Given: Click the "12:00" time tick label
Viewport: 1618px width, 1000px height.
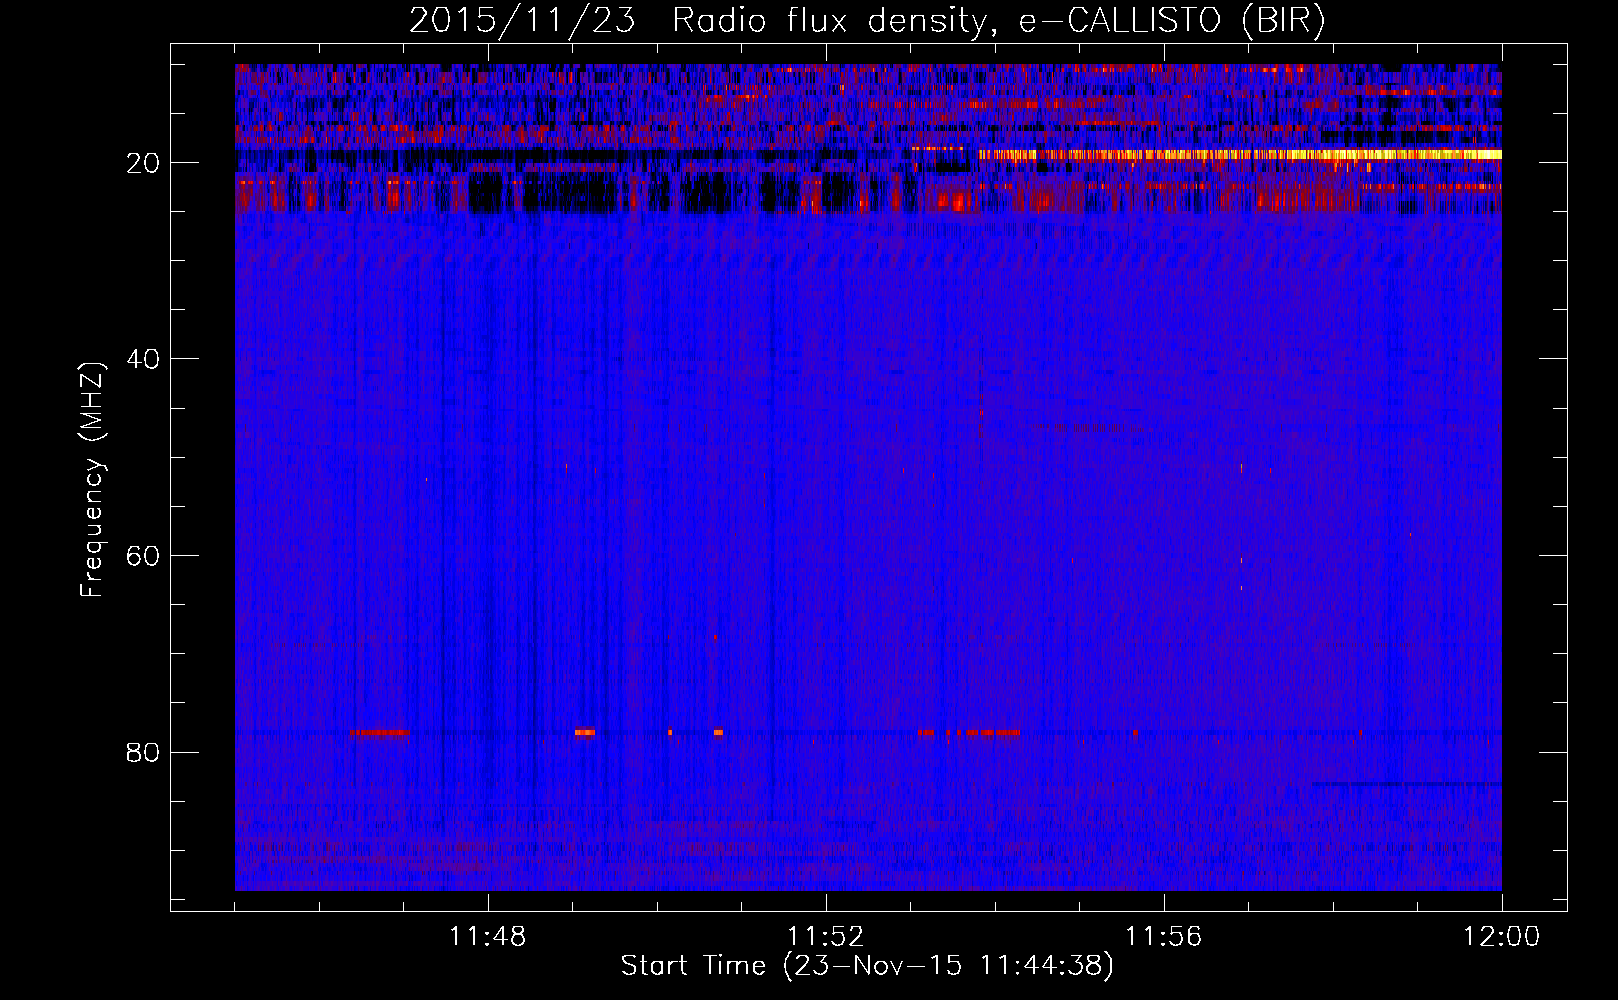Looking at the screenshot, I should point(1502,937).
